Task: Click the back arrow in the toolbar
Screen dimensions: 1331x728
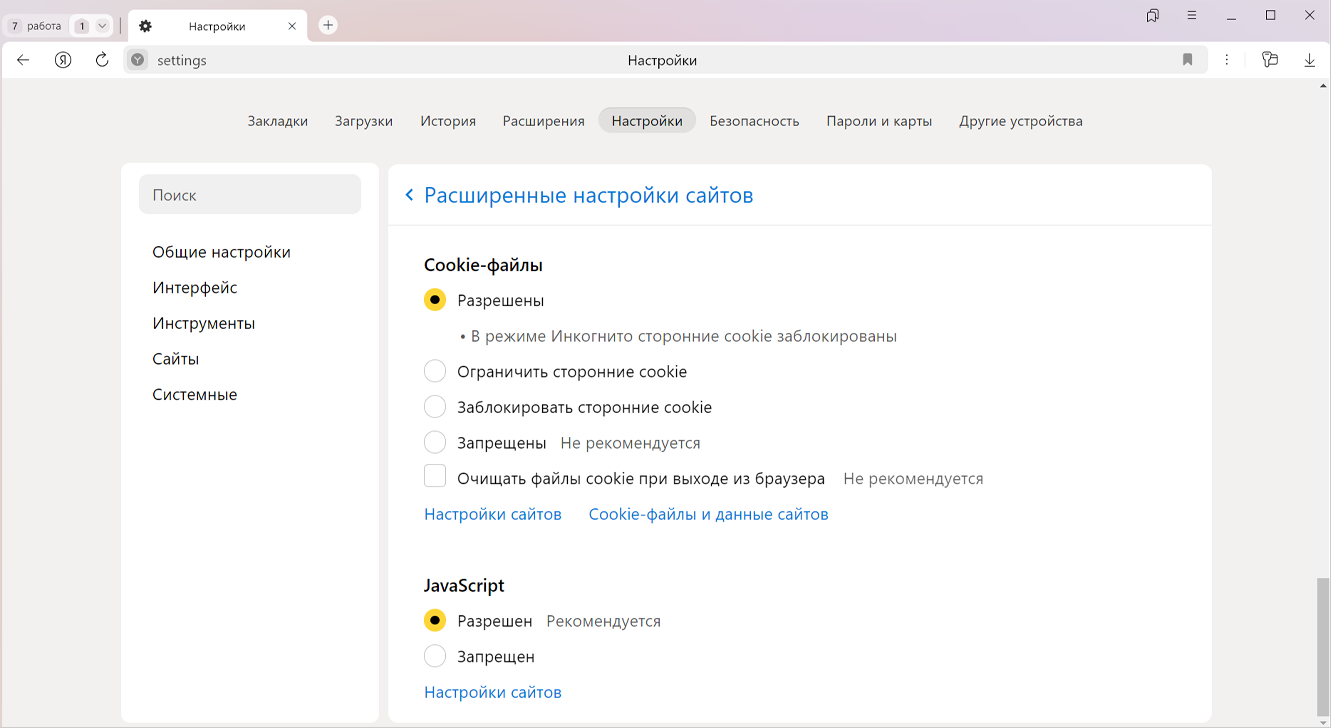Action: [23, 60]
